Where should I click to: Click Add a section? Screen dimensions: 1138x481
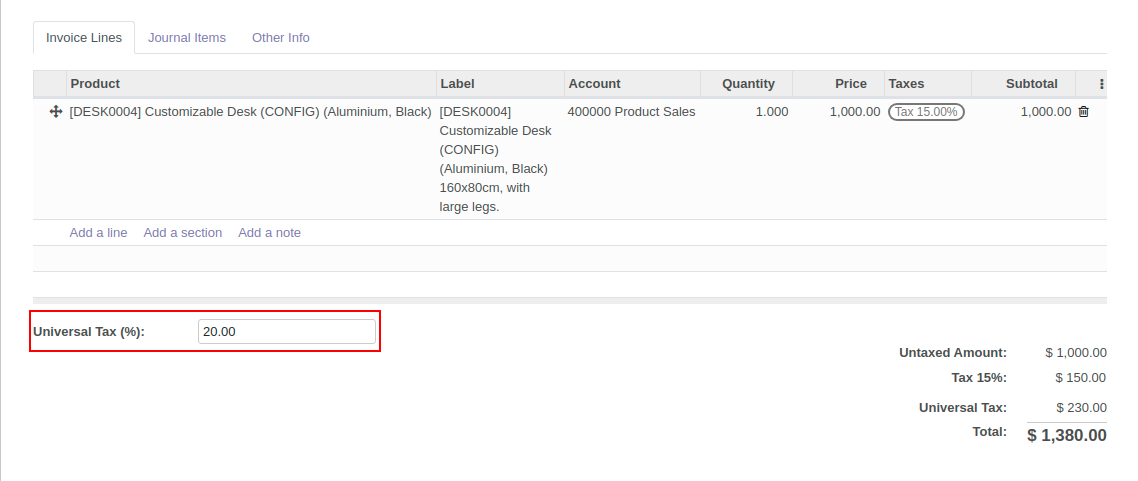click(182, 233)
